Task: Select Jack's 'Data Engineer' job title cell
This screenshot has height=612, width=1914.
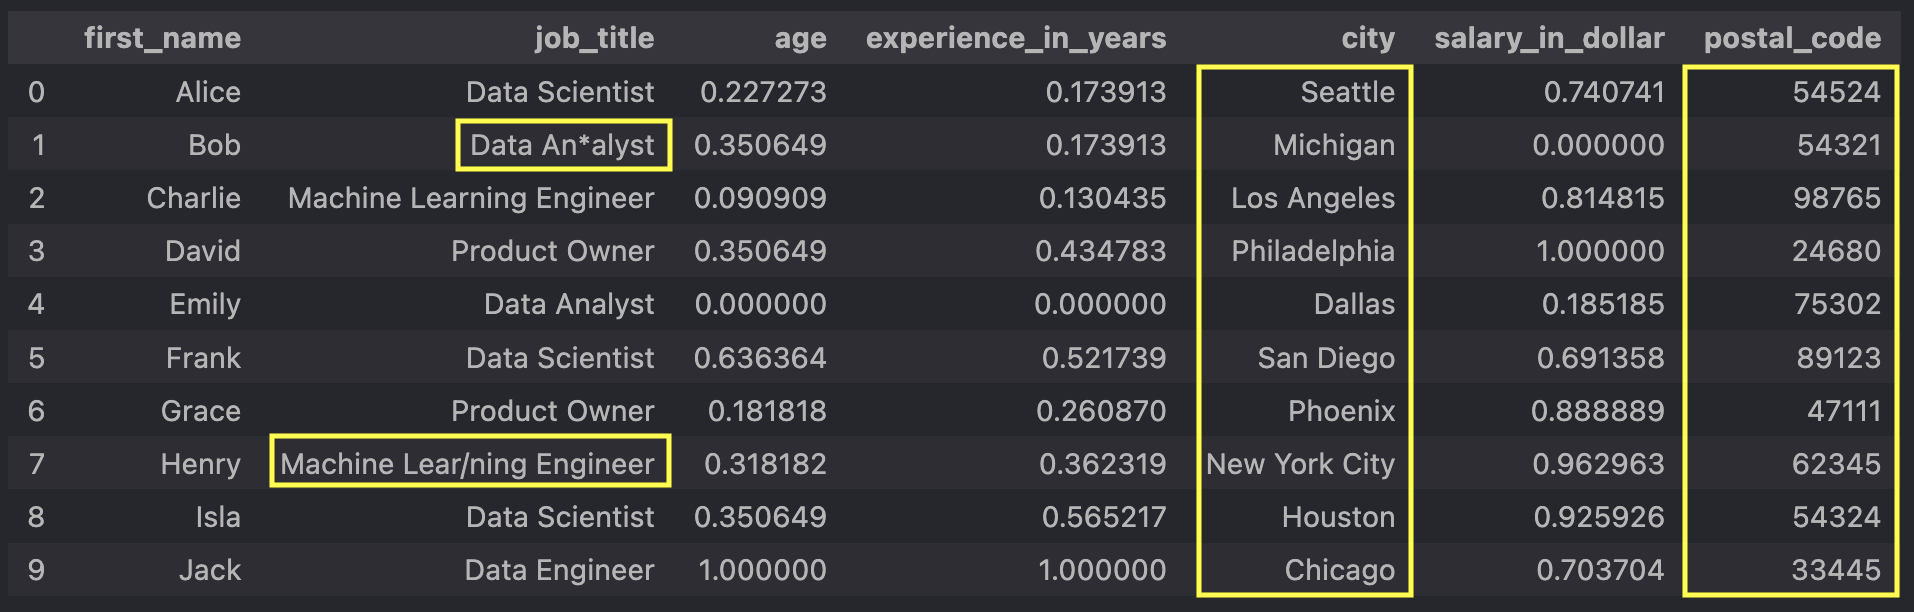Action: pyautogui.click(x=559, y=570)
